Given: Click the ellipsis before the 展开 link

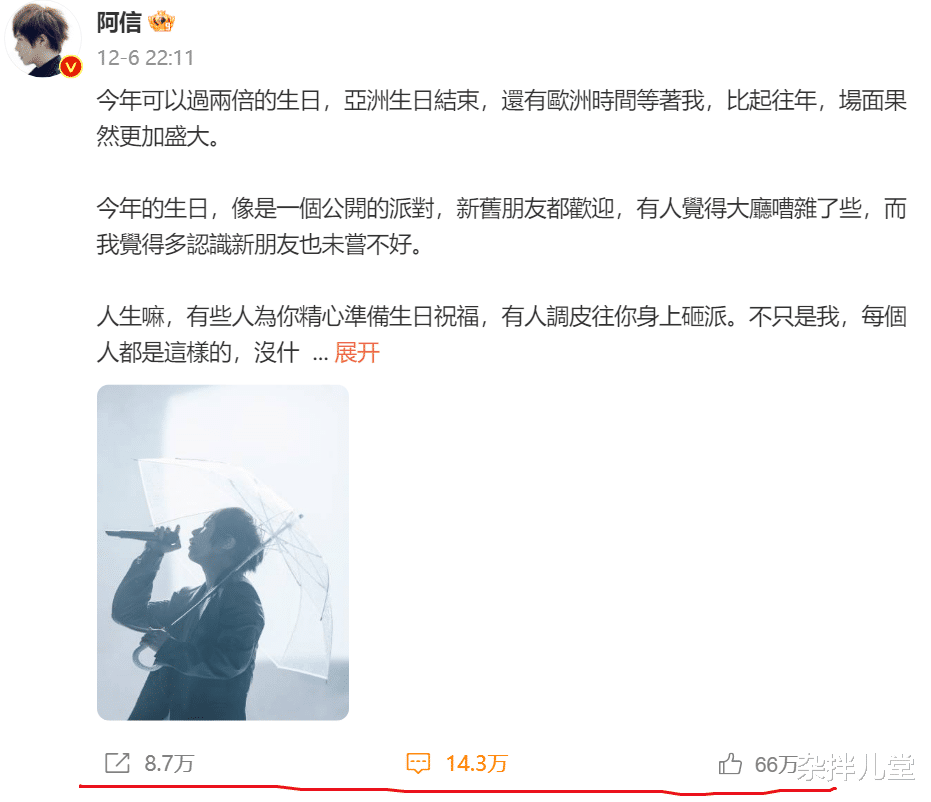Looking at the screenshot, I should (320, 356).
